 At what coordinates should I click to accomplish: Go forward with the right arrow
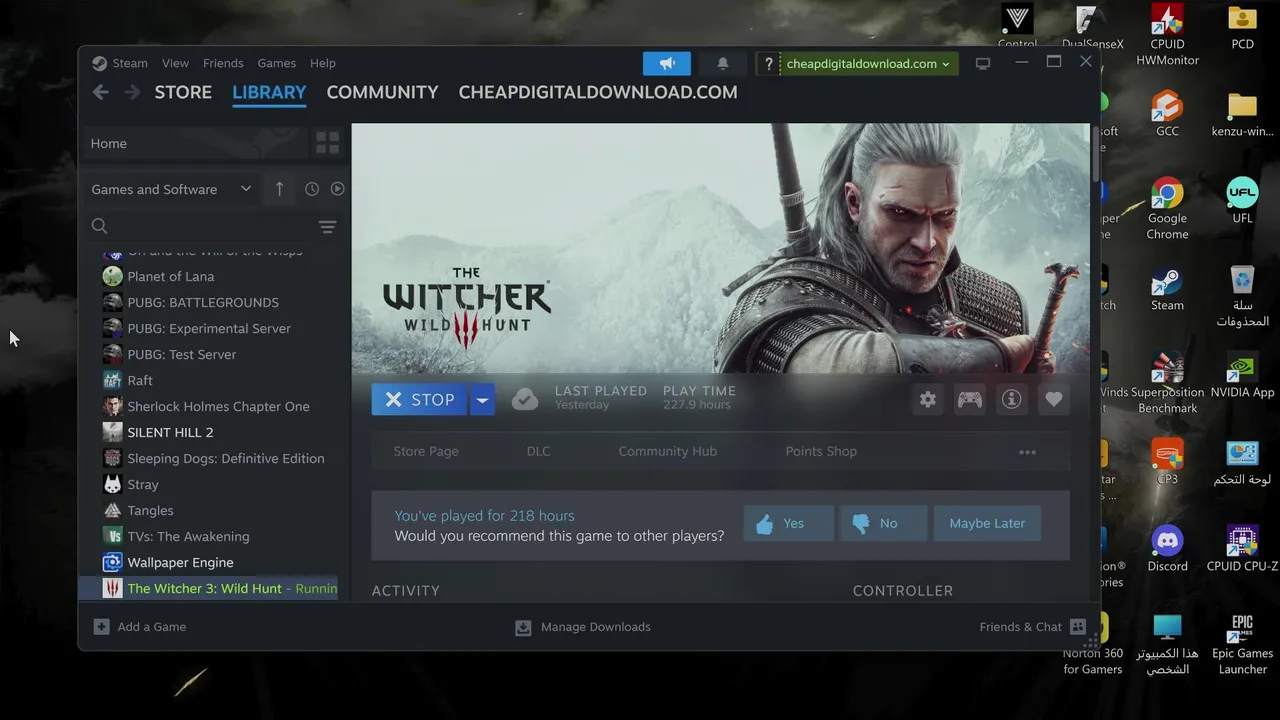[132, 92]
